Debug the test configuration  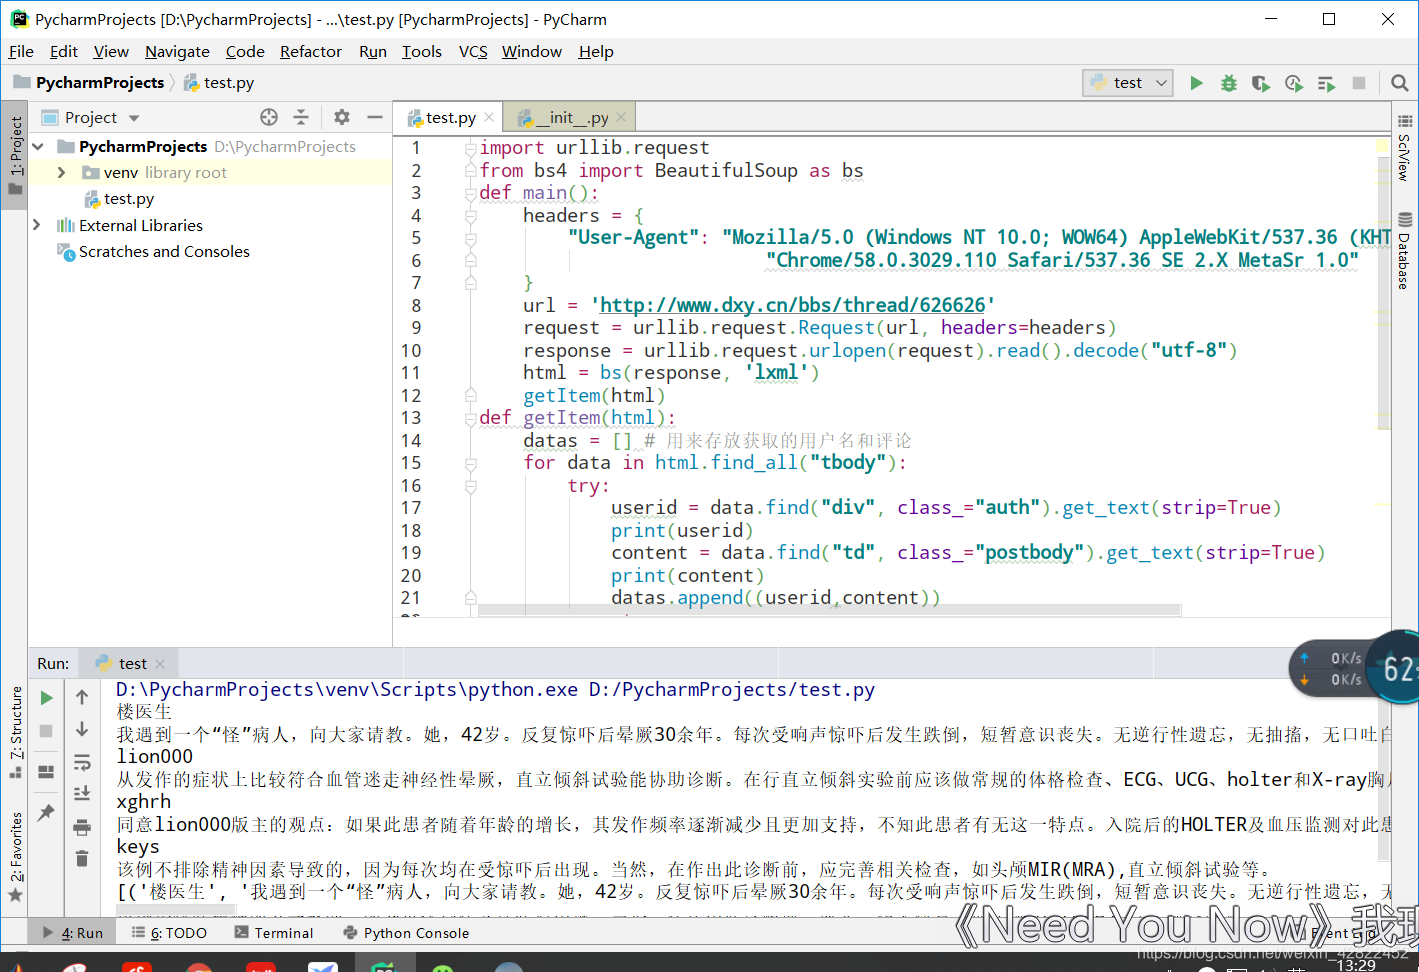coord(1229,83)
